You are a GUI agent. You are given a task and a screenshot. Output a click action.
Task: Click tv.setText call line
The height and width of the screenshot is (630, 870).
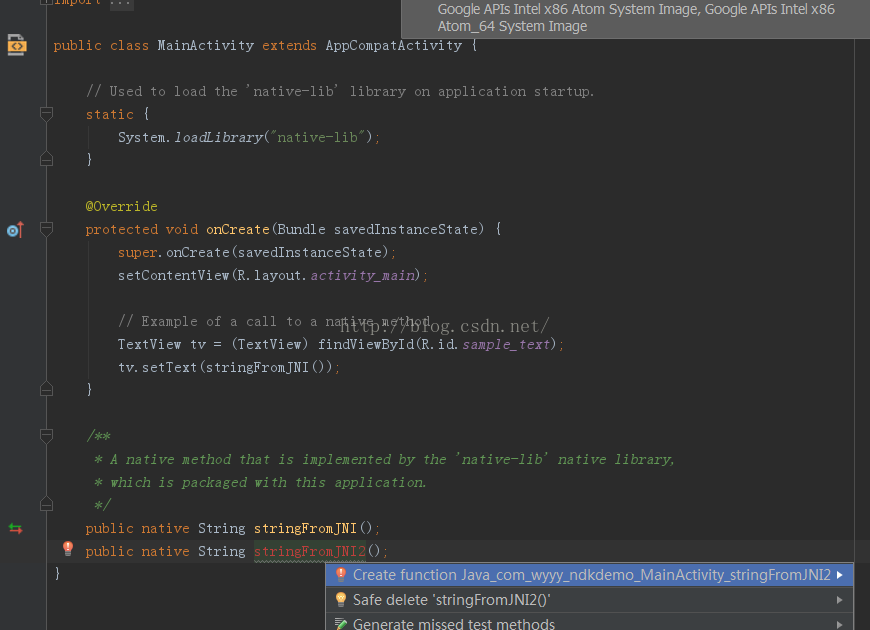pyautogui.click(x=228, y=367)
